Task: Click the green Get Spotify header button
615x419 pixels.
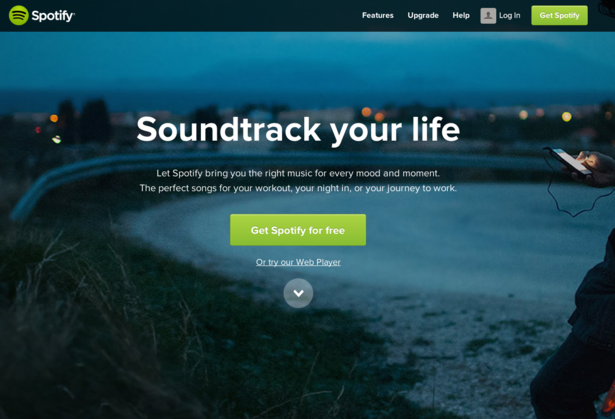Action: (559, 15)
